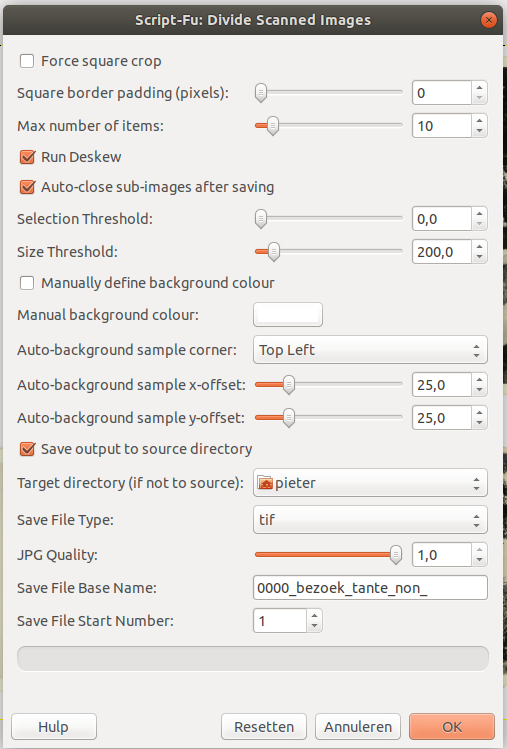507x749 pixels.
Task: Increase Size Threshold with up arrow
Action: point(479,246)
